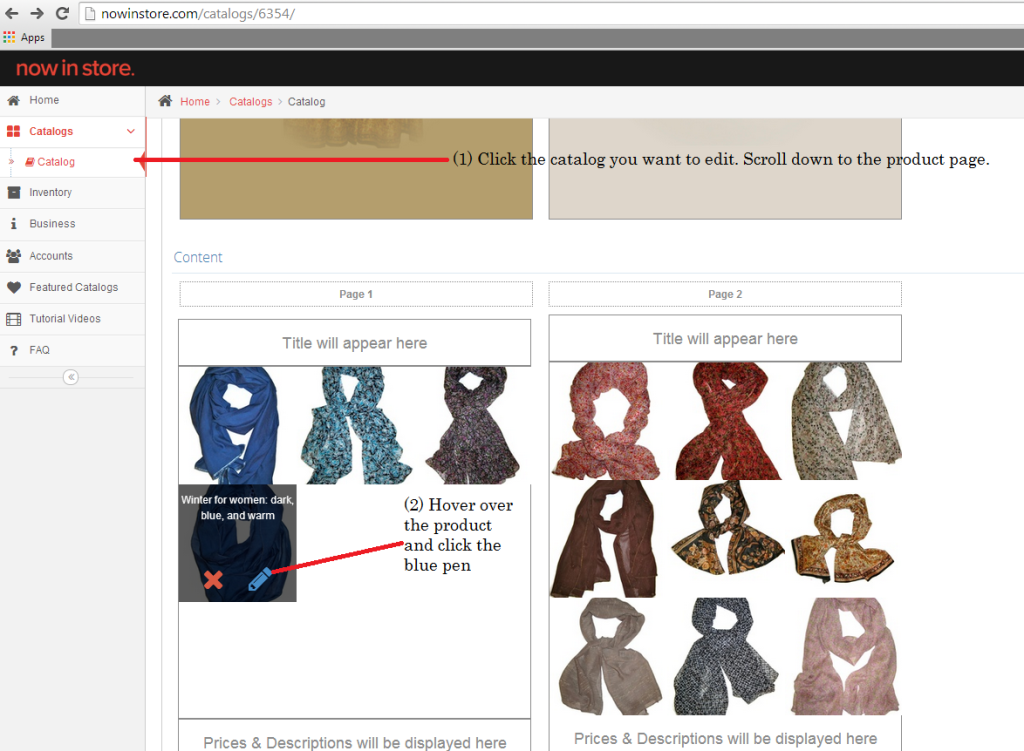
Task: Select the dark paisley scarf on Page 2
Action: (x=727, y=529)
